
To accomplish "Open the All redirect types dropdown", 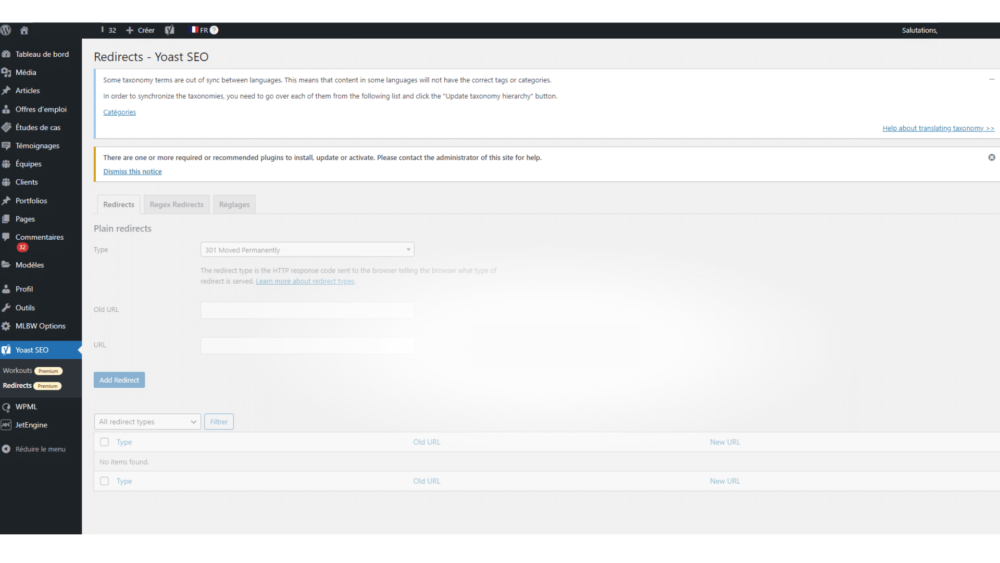I will pyautogui.click(x=147, y=421).
